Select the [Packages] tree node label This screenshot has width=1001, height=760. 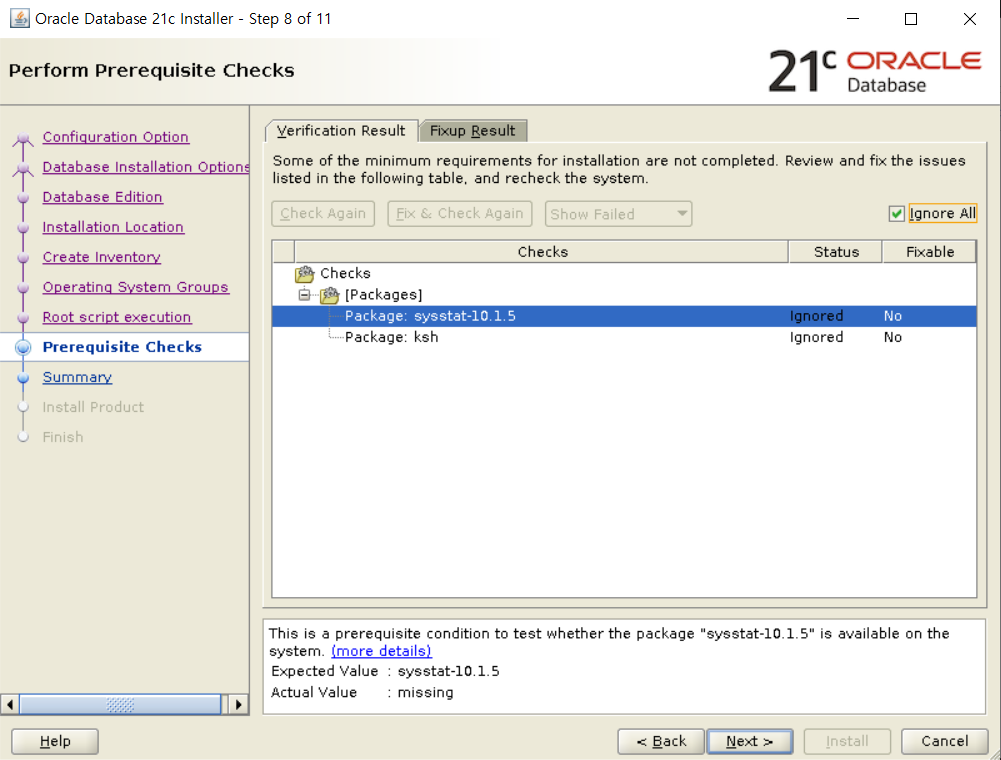tap(384, 295)
